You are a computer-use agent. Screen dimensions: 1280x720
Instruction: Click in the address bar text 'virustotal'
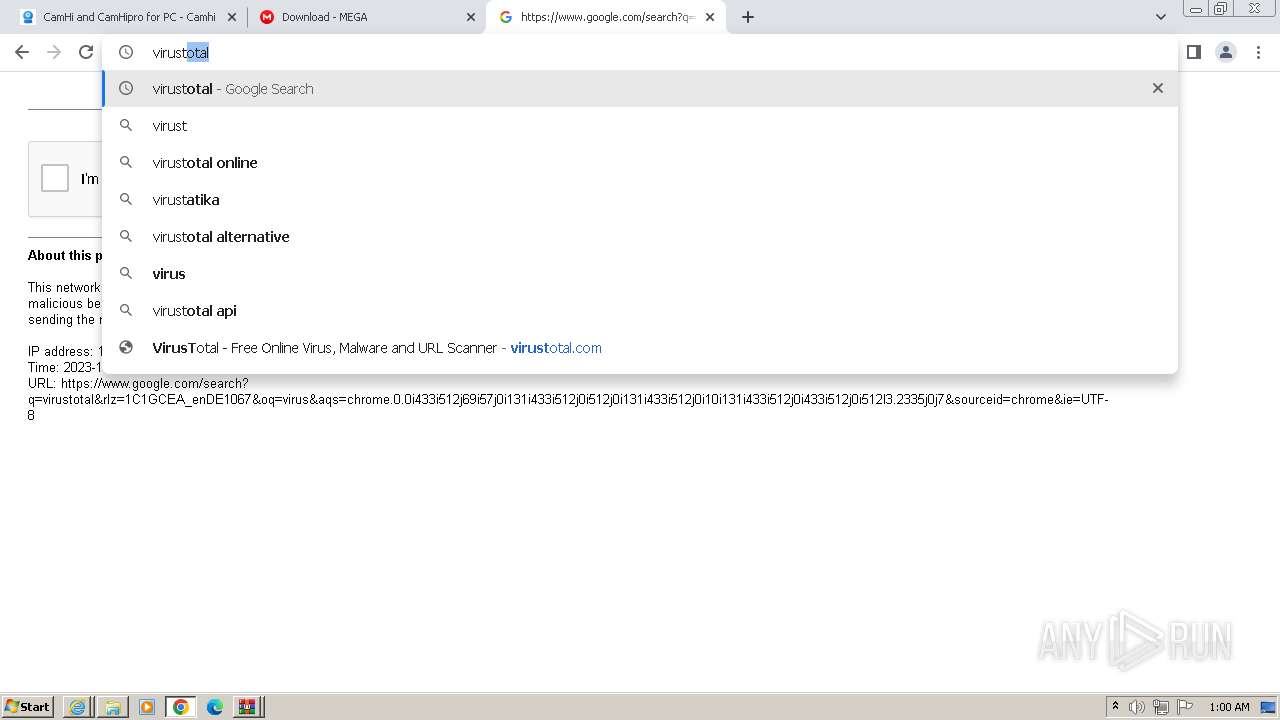(x=181, y=53)
